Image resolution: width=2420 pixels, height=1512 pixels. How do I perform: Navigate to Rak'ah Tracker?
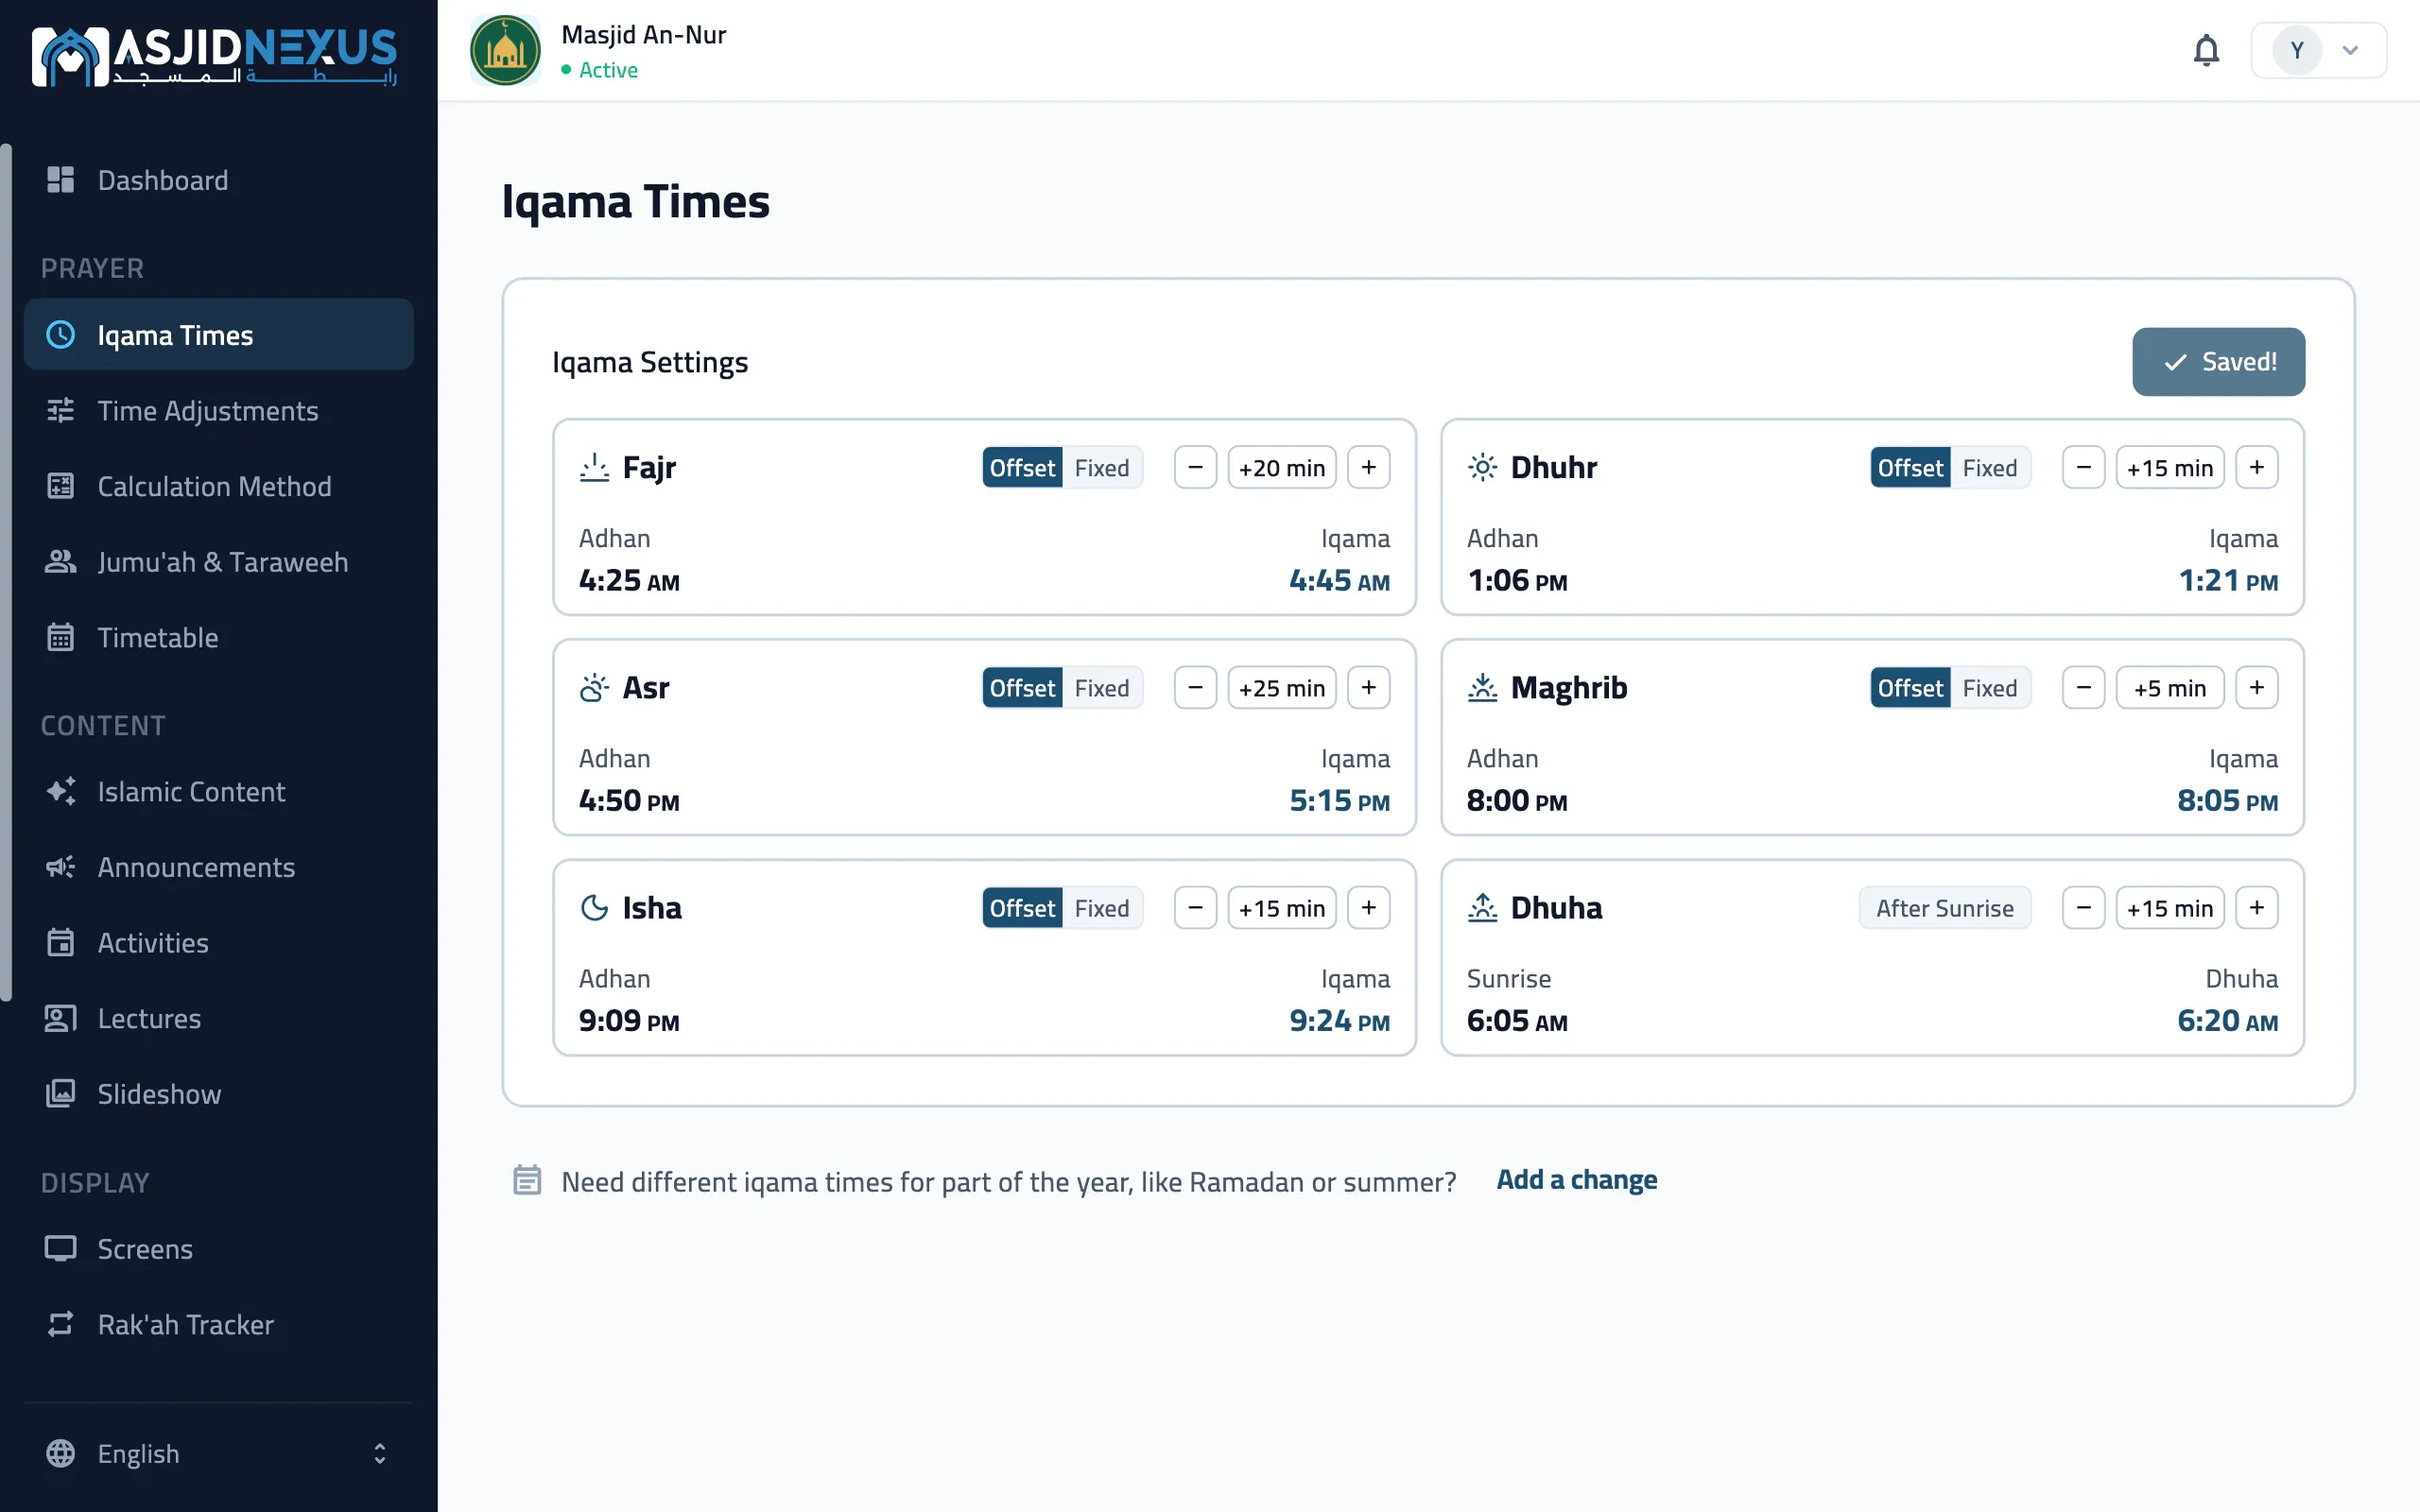point(219,1324)
